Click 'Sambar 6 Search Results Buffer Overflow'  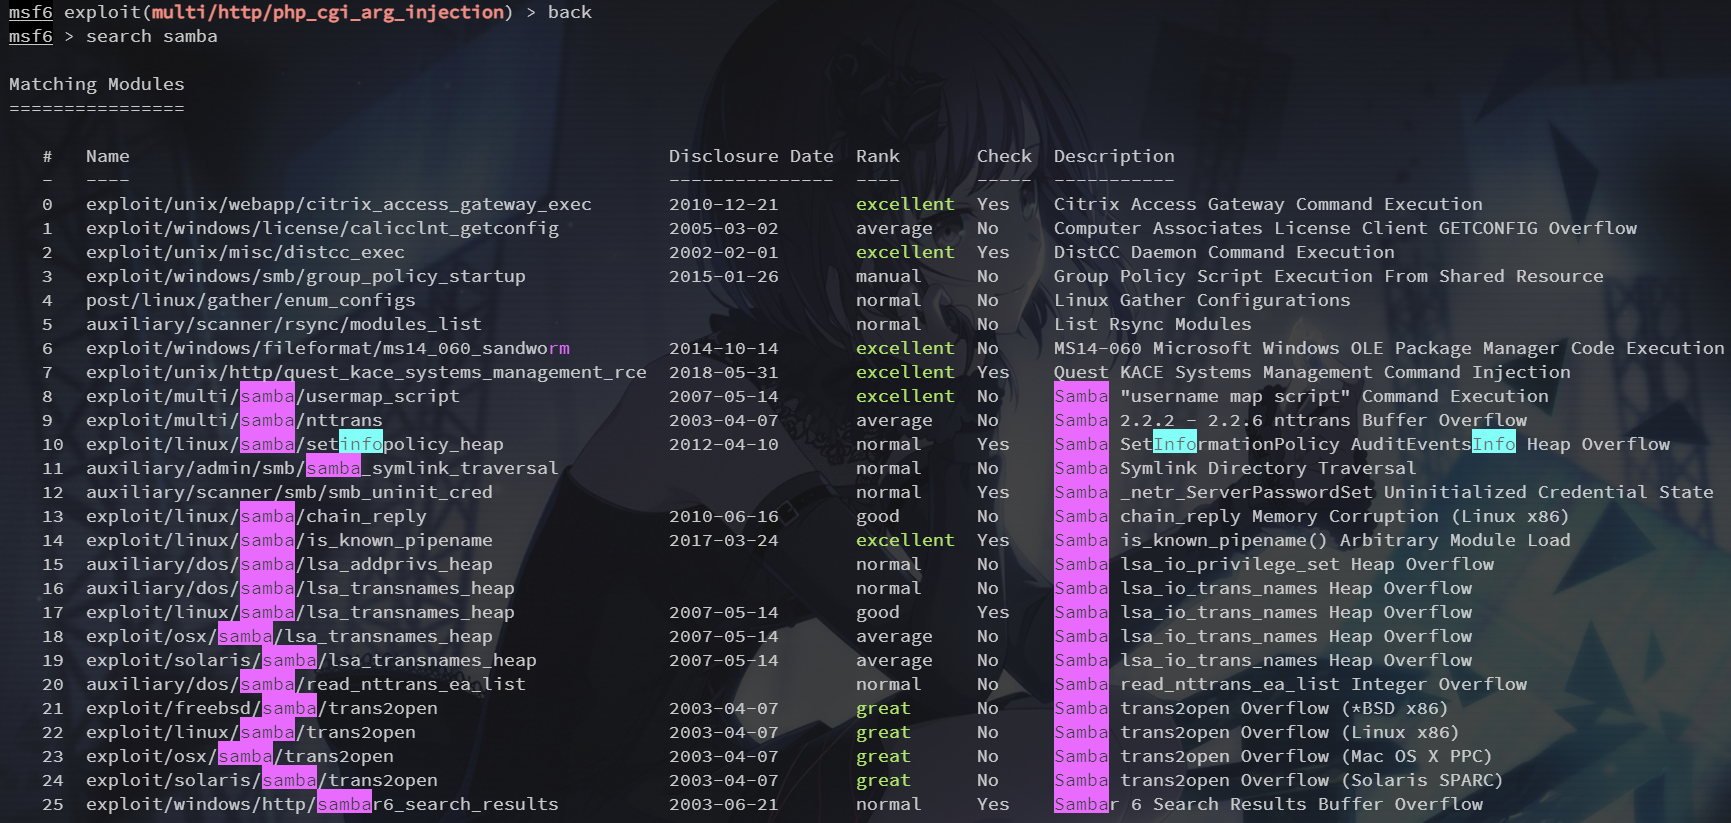click(1268, 804)
